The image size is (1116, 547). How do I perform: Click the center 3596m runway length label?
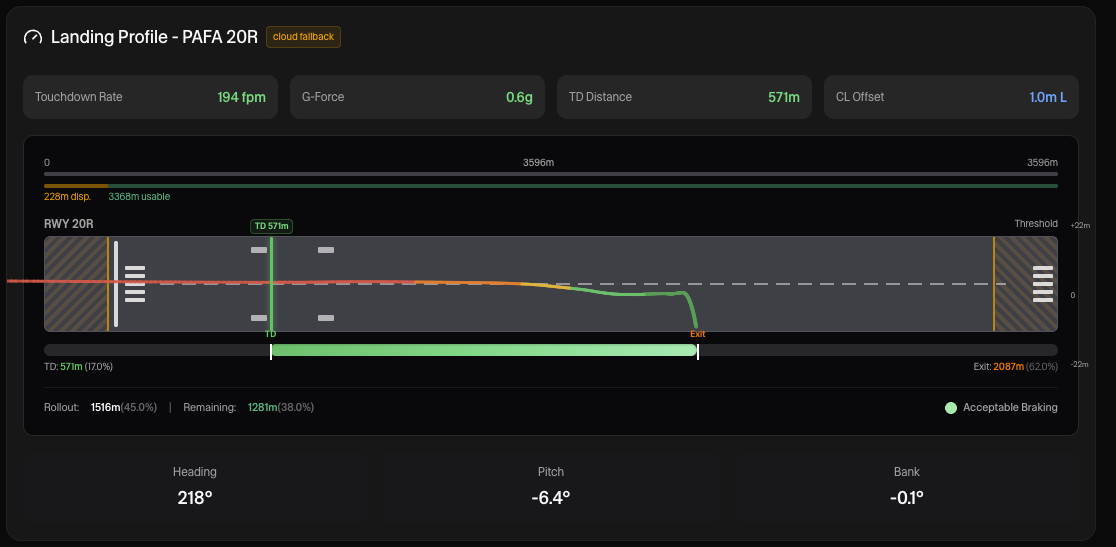[538, 163]
